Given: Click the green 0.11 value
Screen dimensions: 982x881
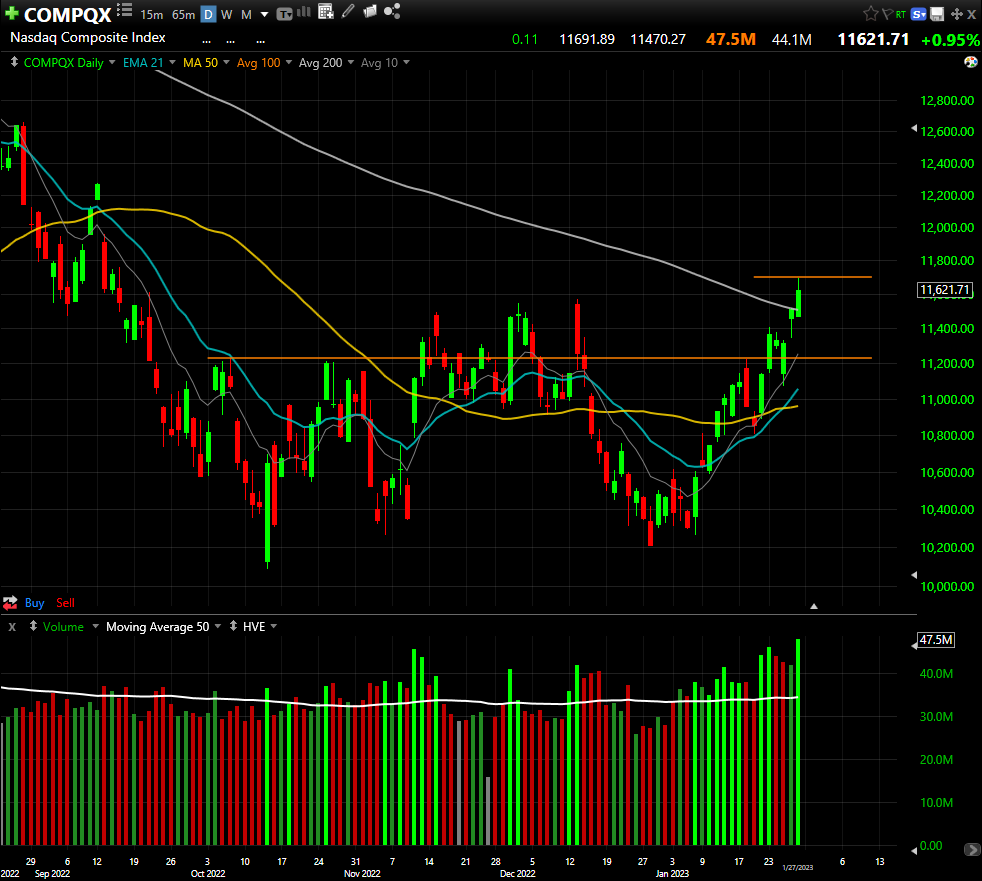Looking at the screenshot, I should click(x=525, y=39).
